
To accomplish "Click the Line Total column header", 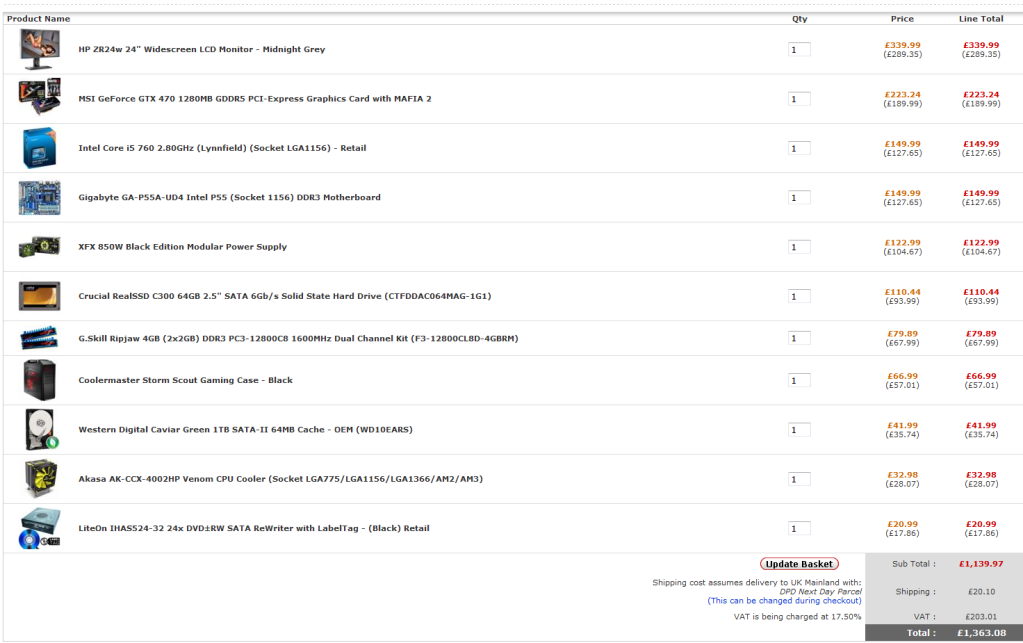I will [x=981, y=19].
